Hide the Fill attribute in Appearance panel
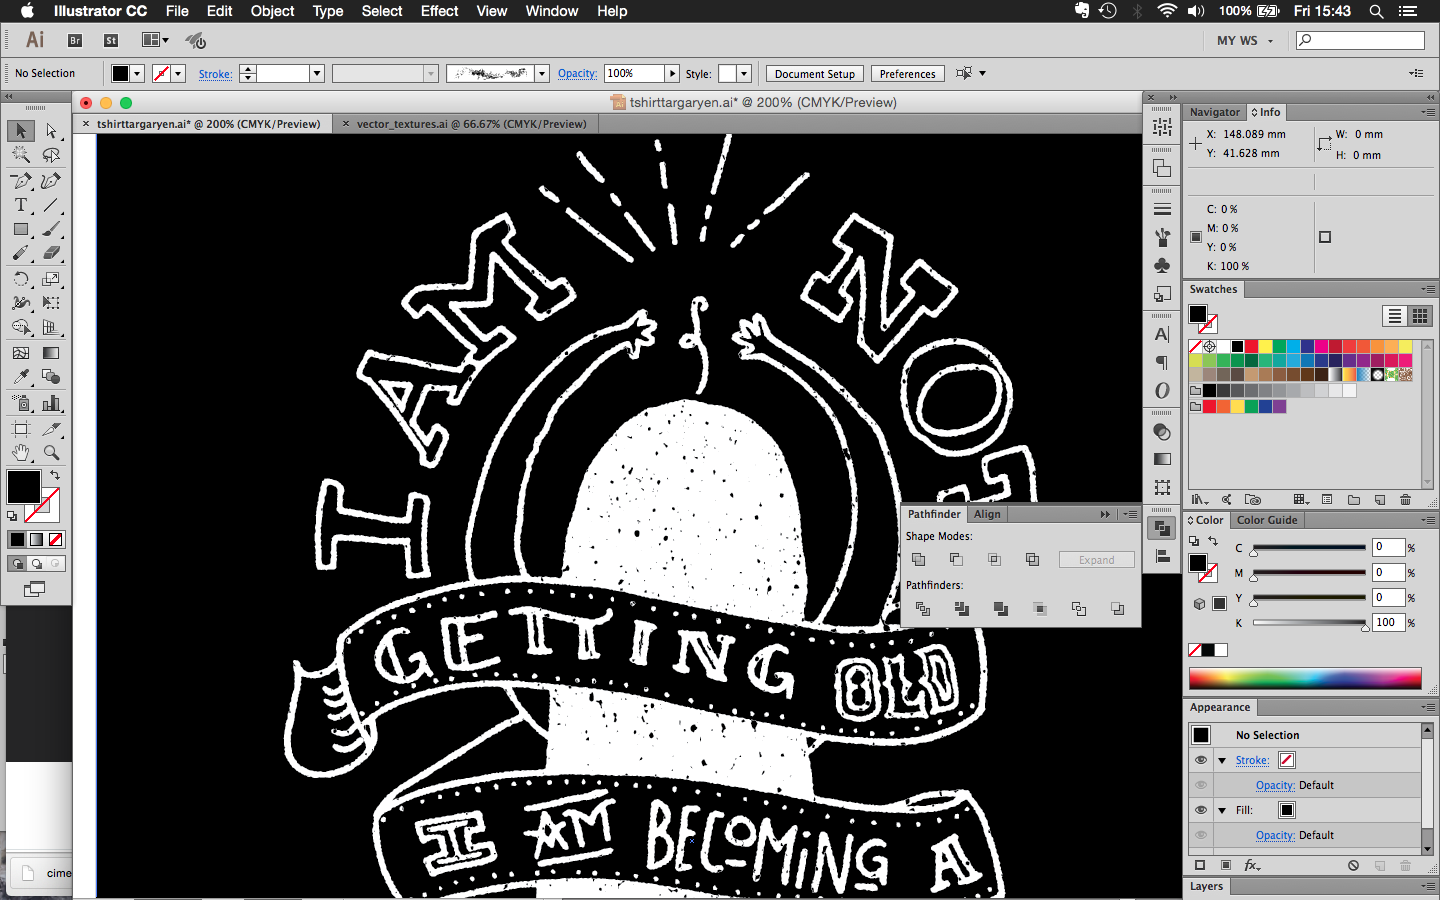The width and height of the screenshot is (1440, 900). [x=1201, y=810]
